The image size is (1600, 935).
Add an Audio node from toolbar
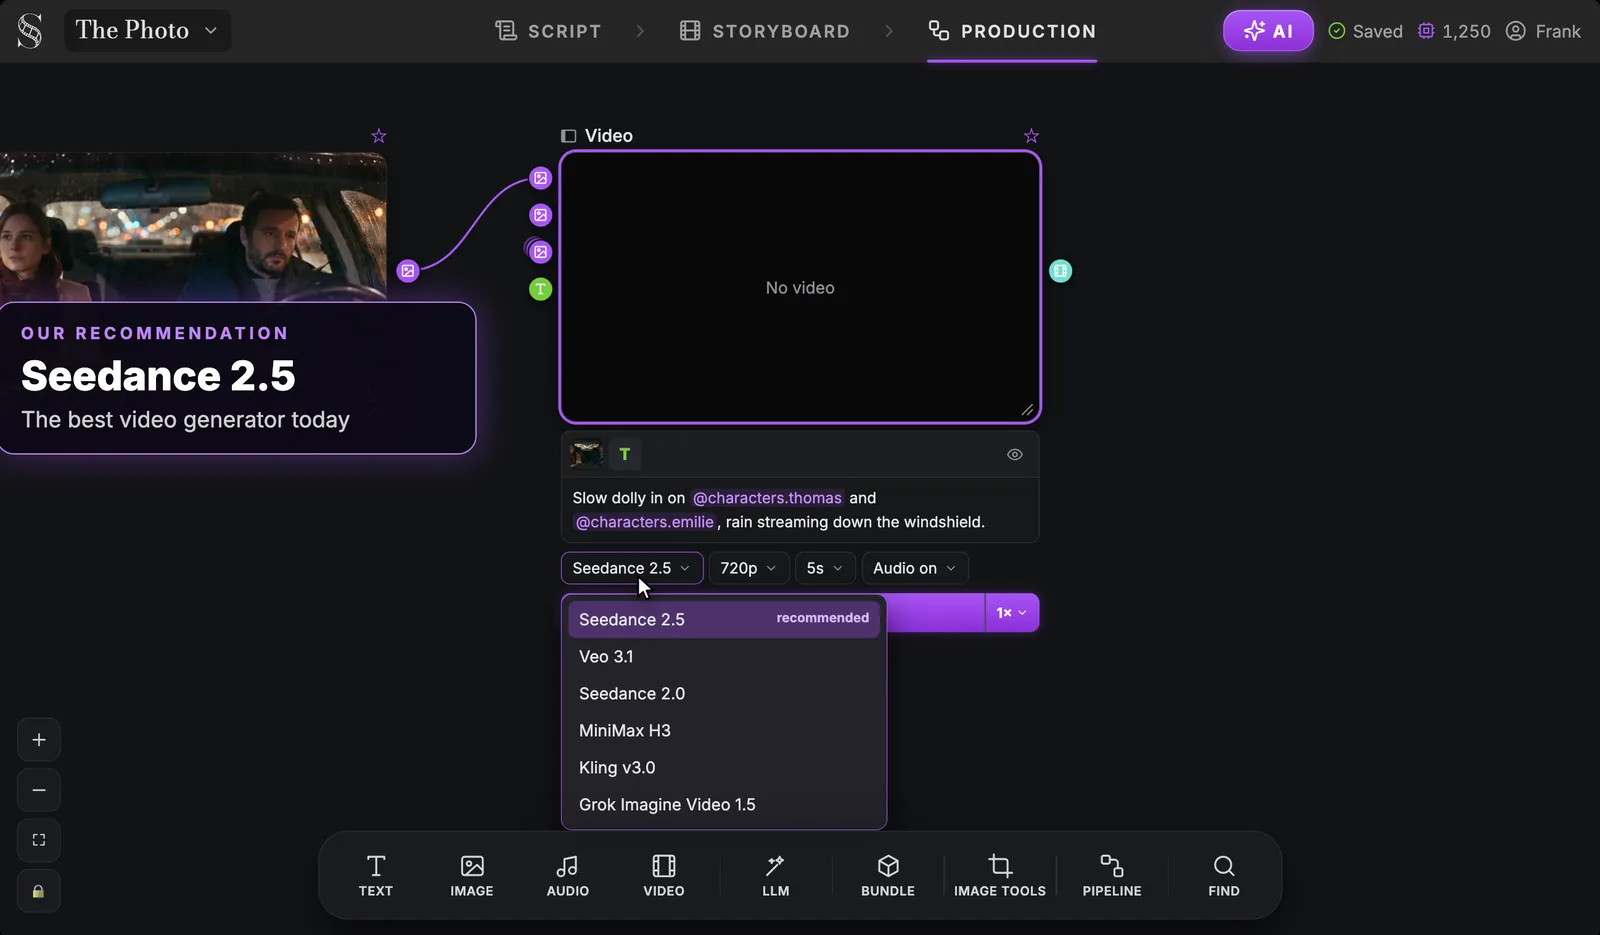coord(568,876)
